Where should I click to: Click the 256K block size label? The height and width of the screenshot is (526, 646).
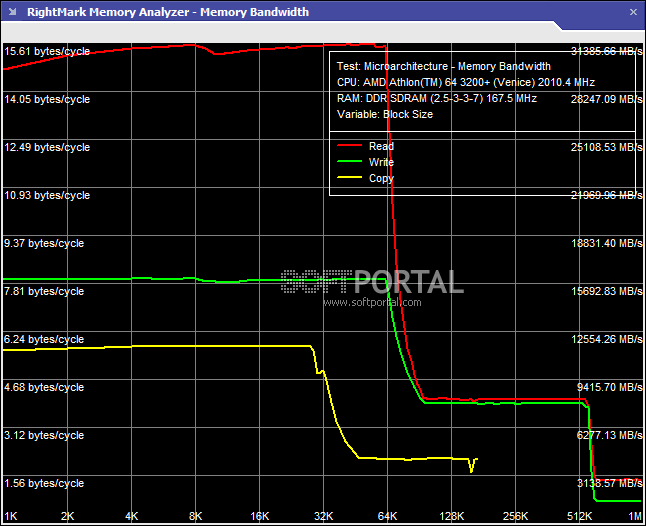[x=515, y=516]
